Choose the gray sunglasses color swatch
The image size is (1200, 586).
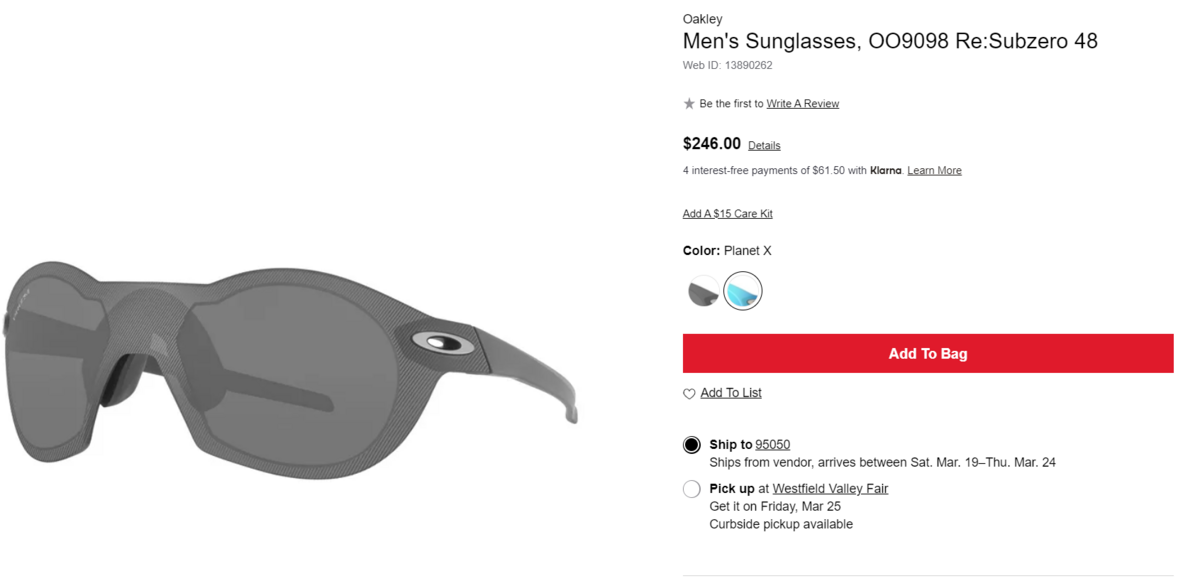pos(704,291)
